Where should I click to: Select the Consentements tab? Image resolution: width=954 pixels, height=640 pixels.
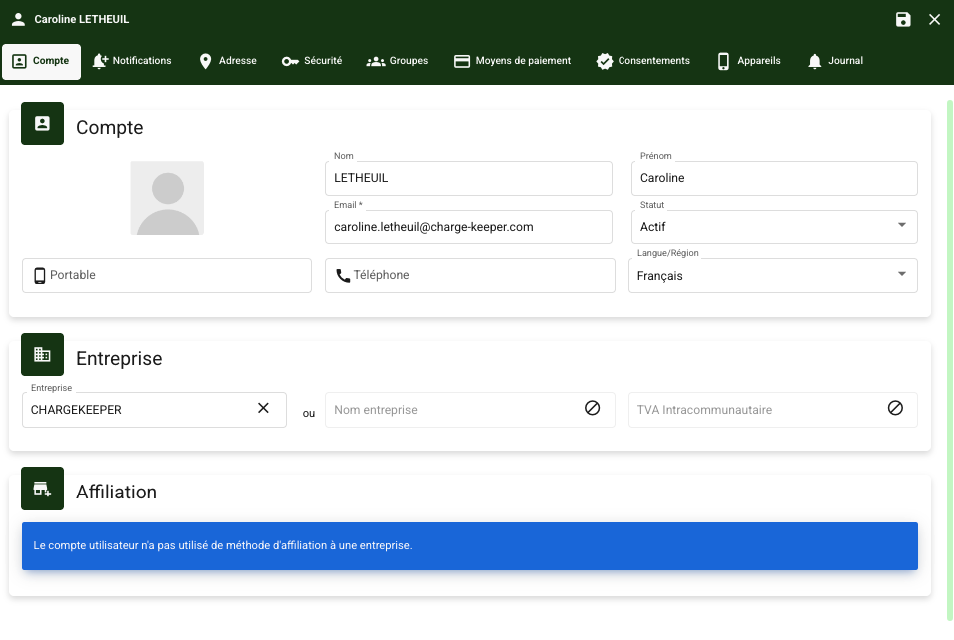[x=643, y=61]
